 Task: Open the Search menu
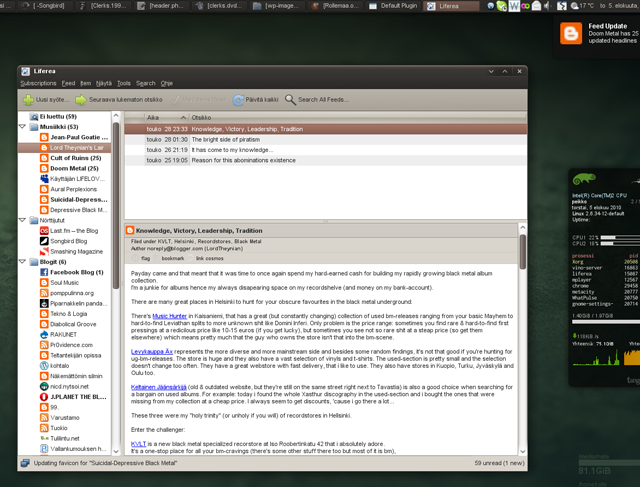(146, 83)
